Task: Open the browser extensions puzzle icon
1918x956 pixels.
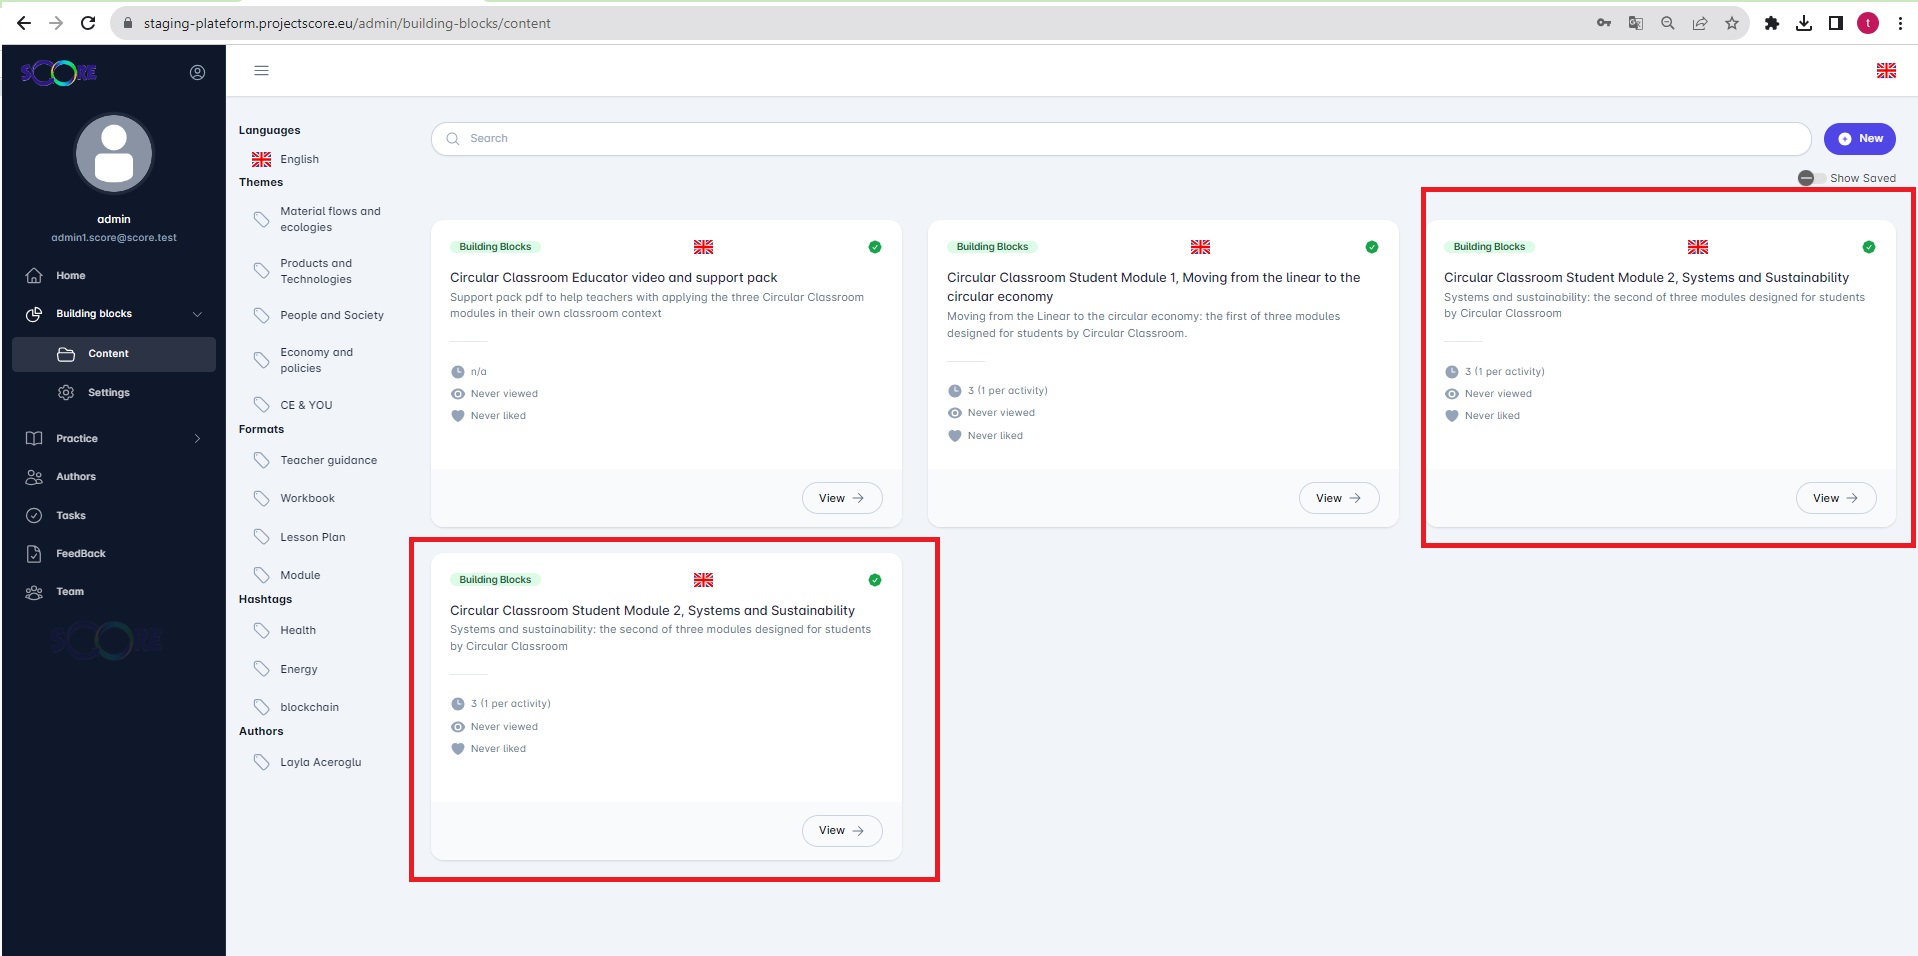Action: point(1771,23)
